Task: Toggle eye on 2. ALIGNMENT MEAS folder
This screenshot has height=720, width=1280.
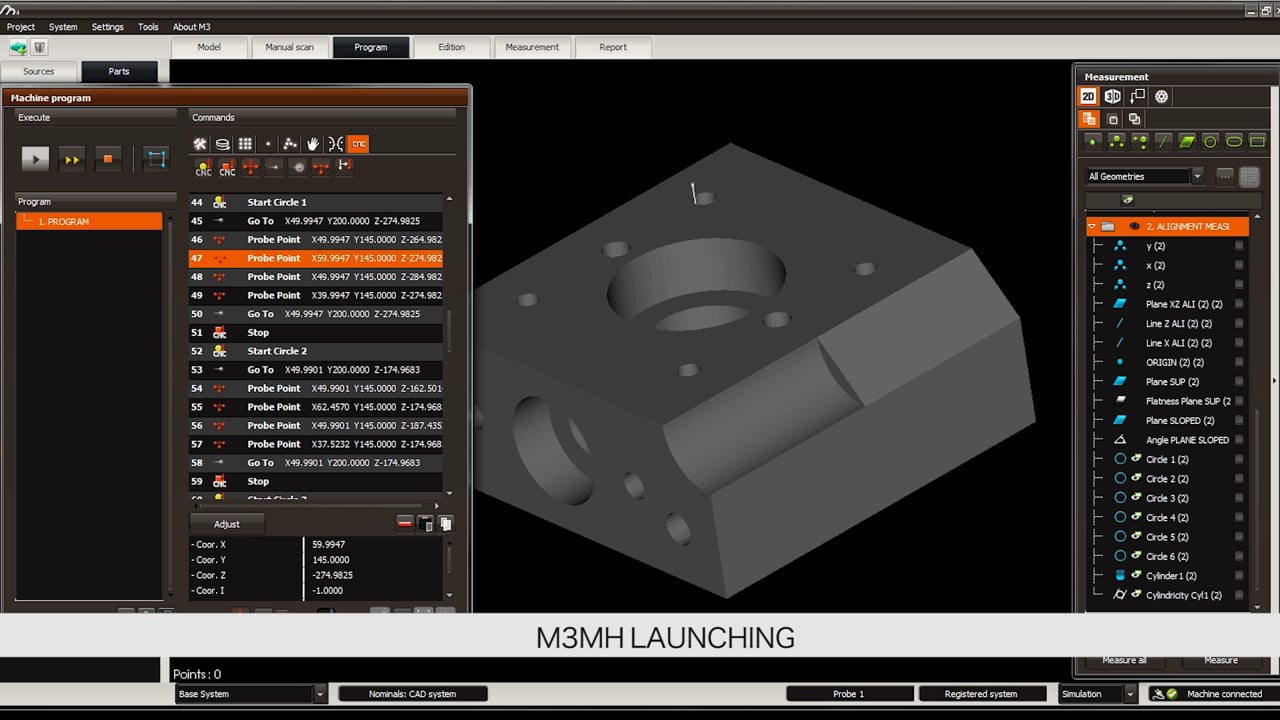Action: (1134, 227)
